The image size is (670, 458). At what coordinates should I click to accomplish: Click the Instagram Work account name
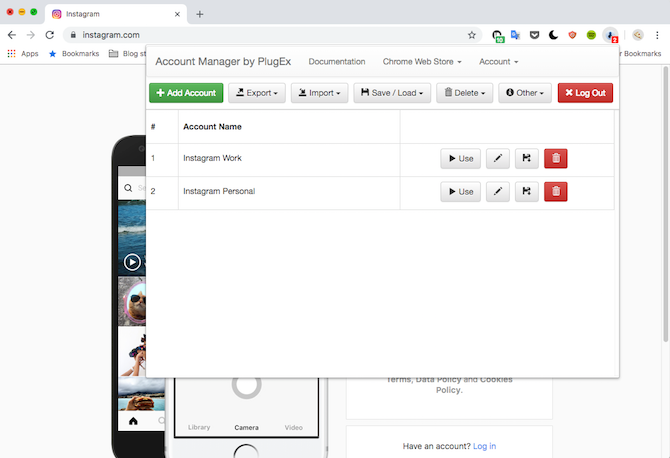212,158
